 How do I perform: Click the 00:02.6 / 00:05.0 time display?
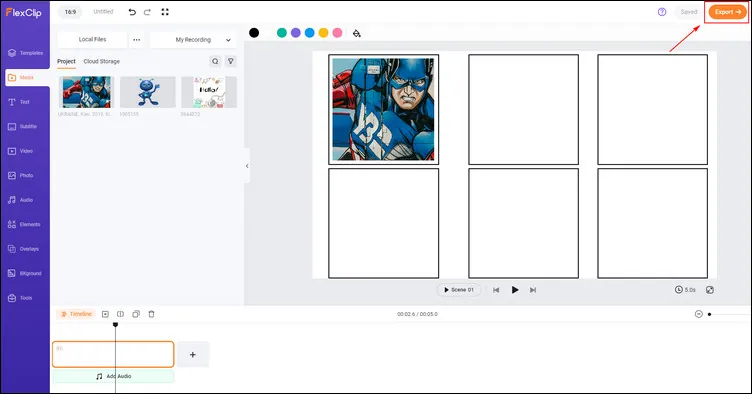click(x=417, y=314)
